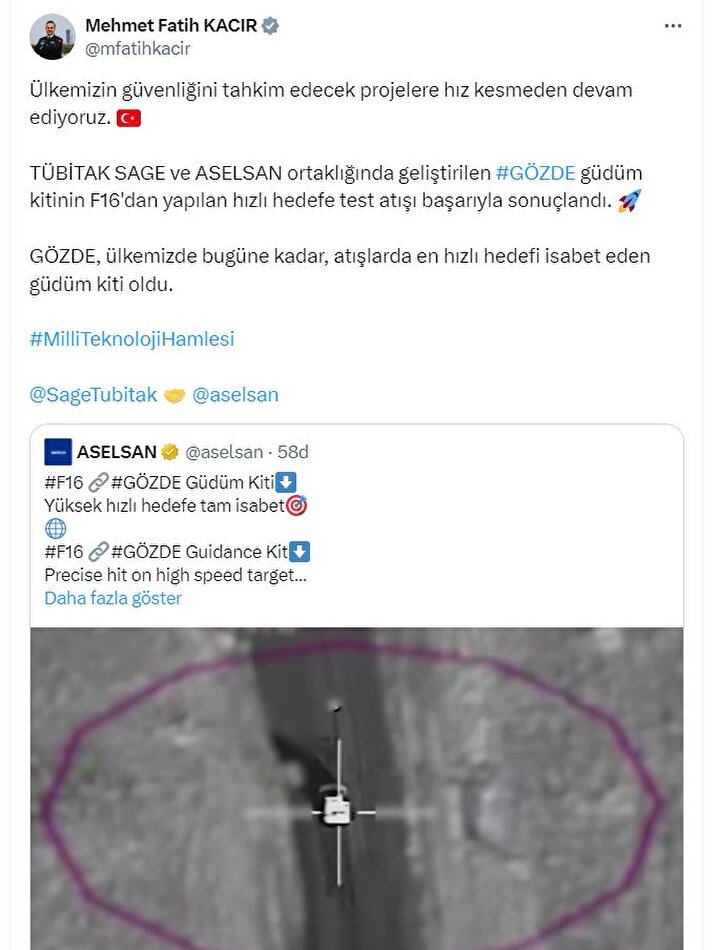Open the #GÖZDE hashtag in the tweet
720x950 pixels.
pyautogui.click(x=535, y=173)
